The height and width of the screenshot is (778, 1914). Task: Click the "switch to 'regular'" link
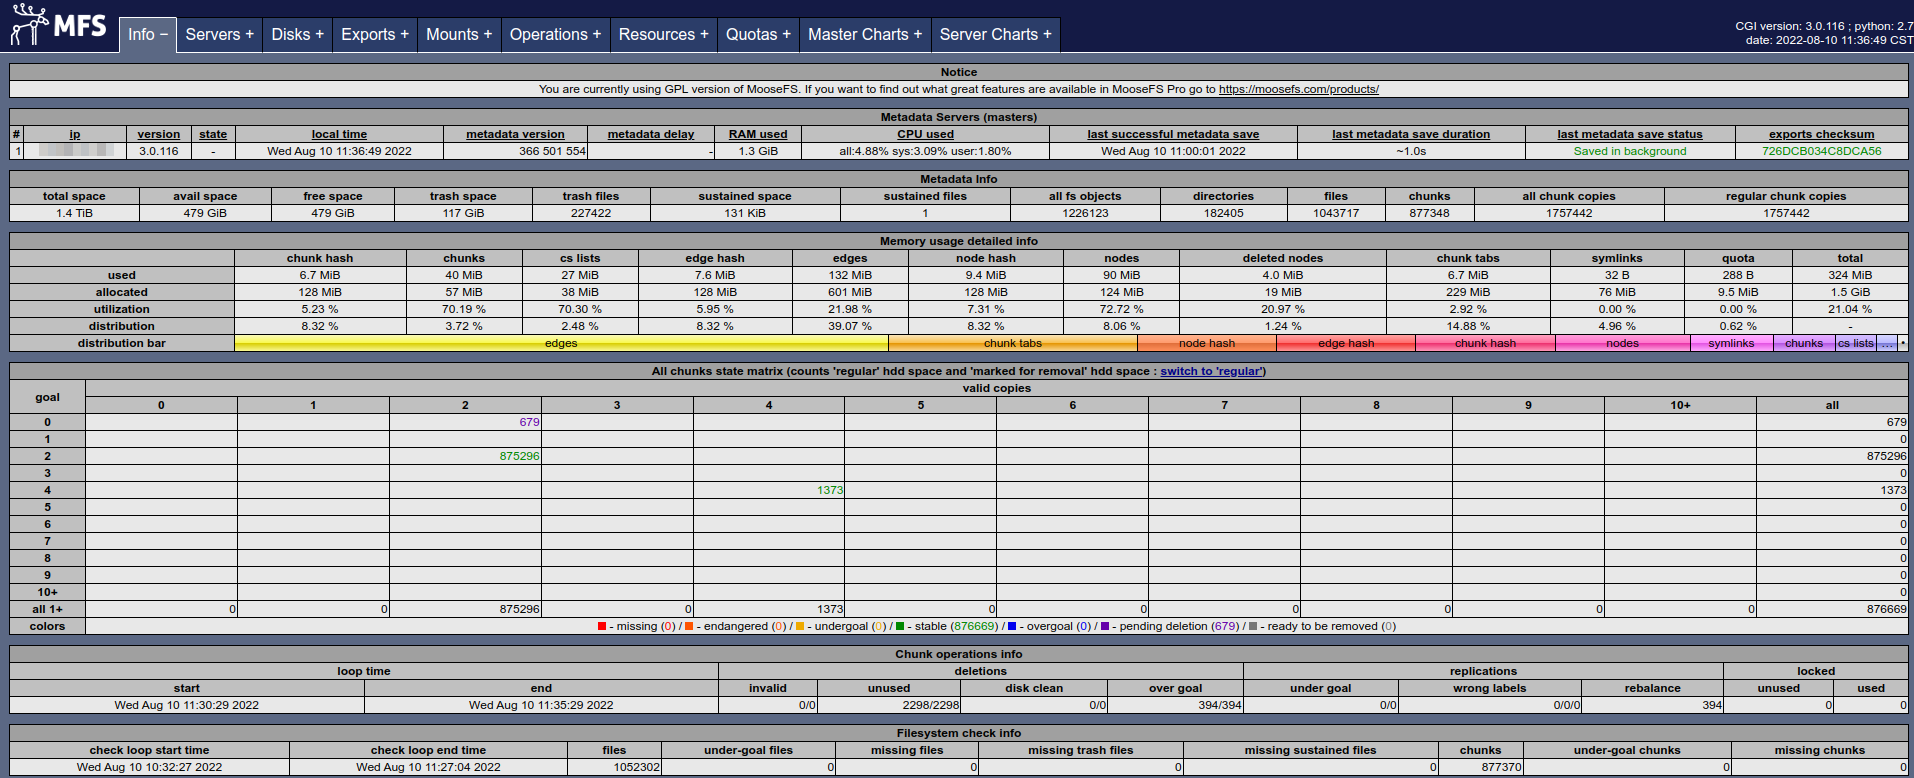1212,371
